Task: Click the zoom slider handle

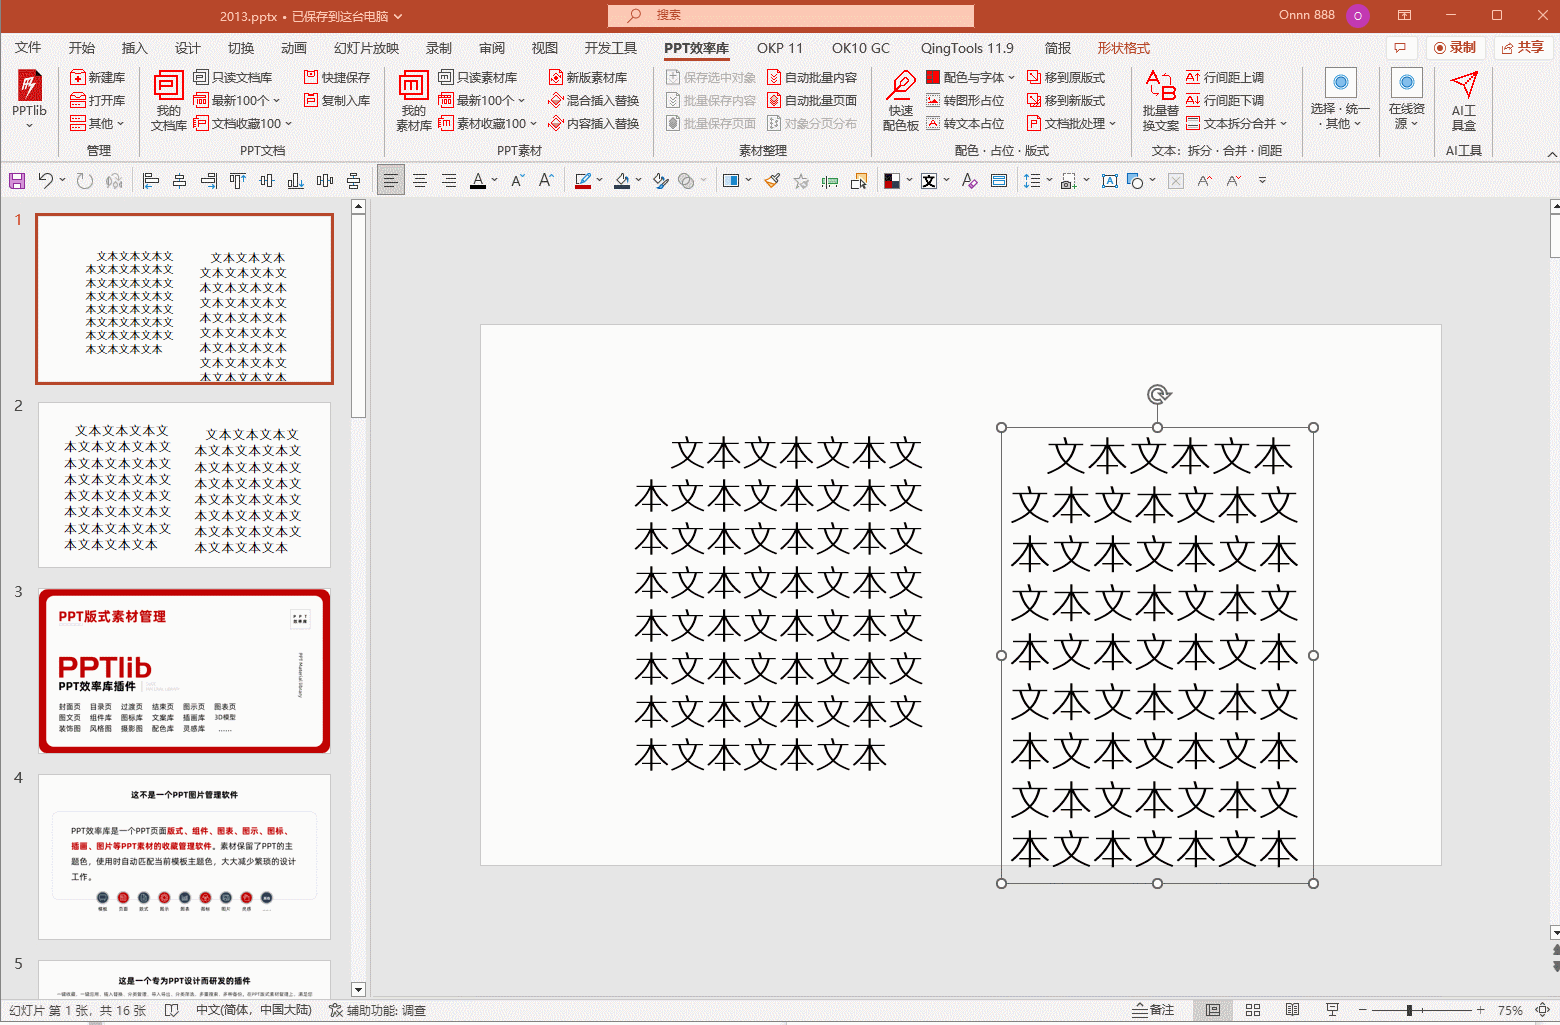Action: coord(1409,1010)
